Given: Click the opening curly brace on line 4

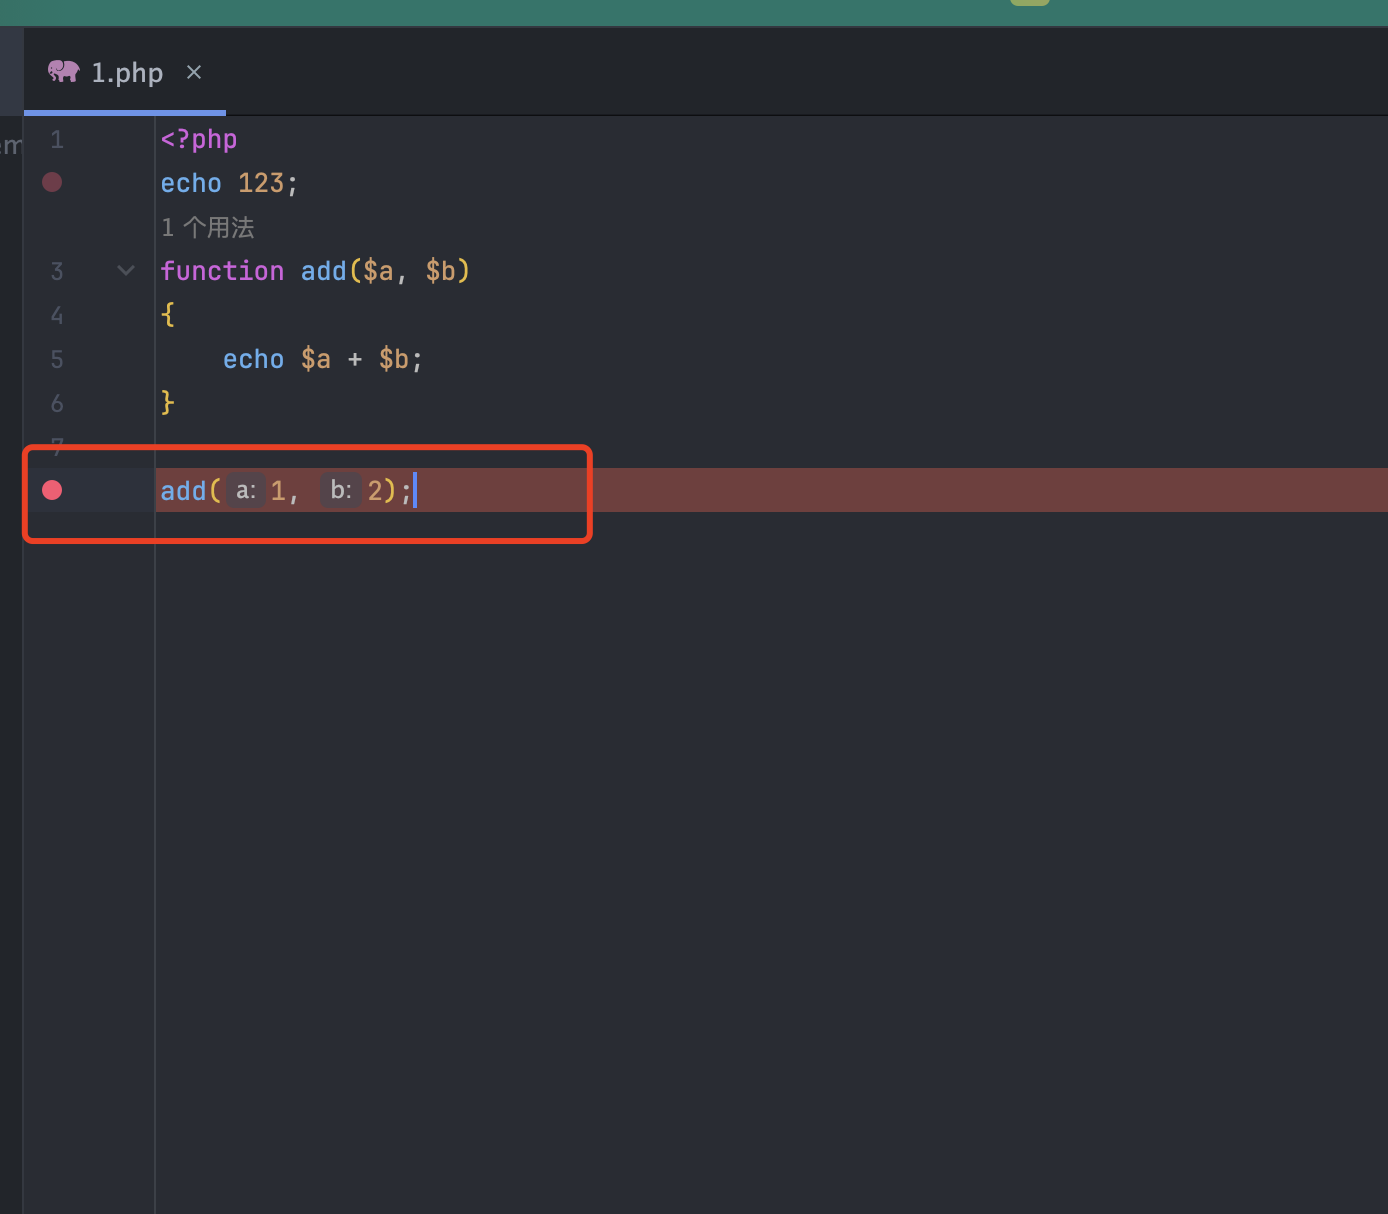Looking at the screenshot, I should [x=168, y=315].
